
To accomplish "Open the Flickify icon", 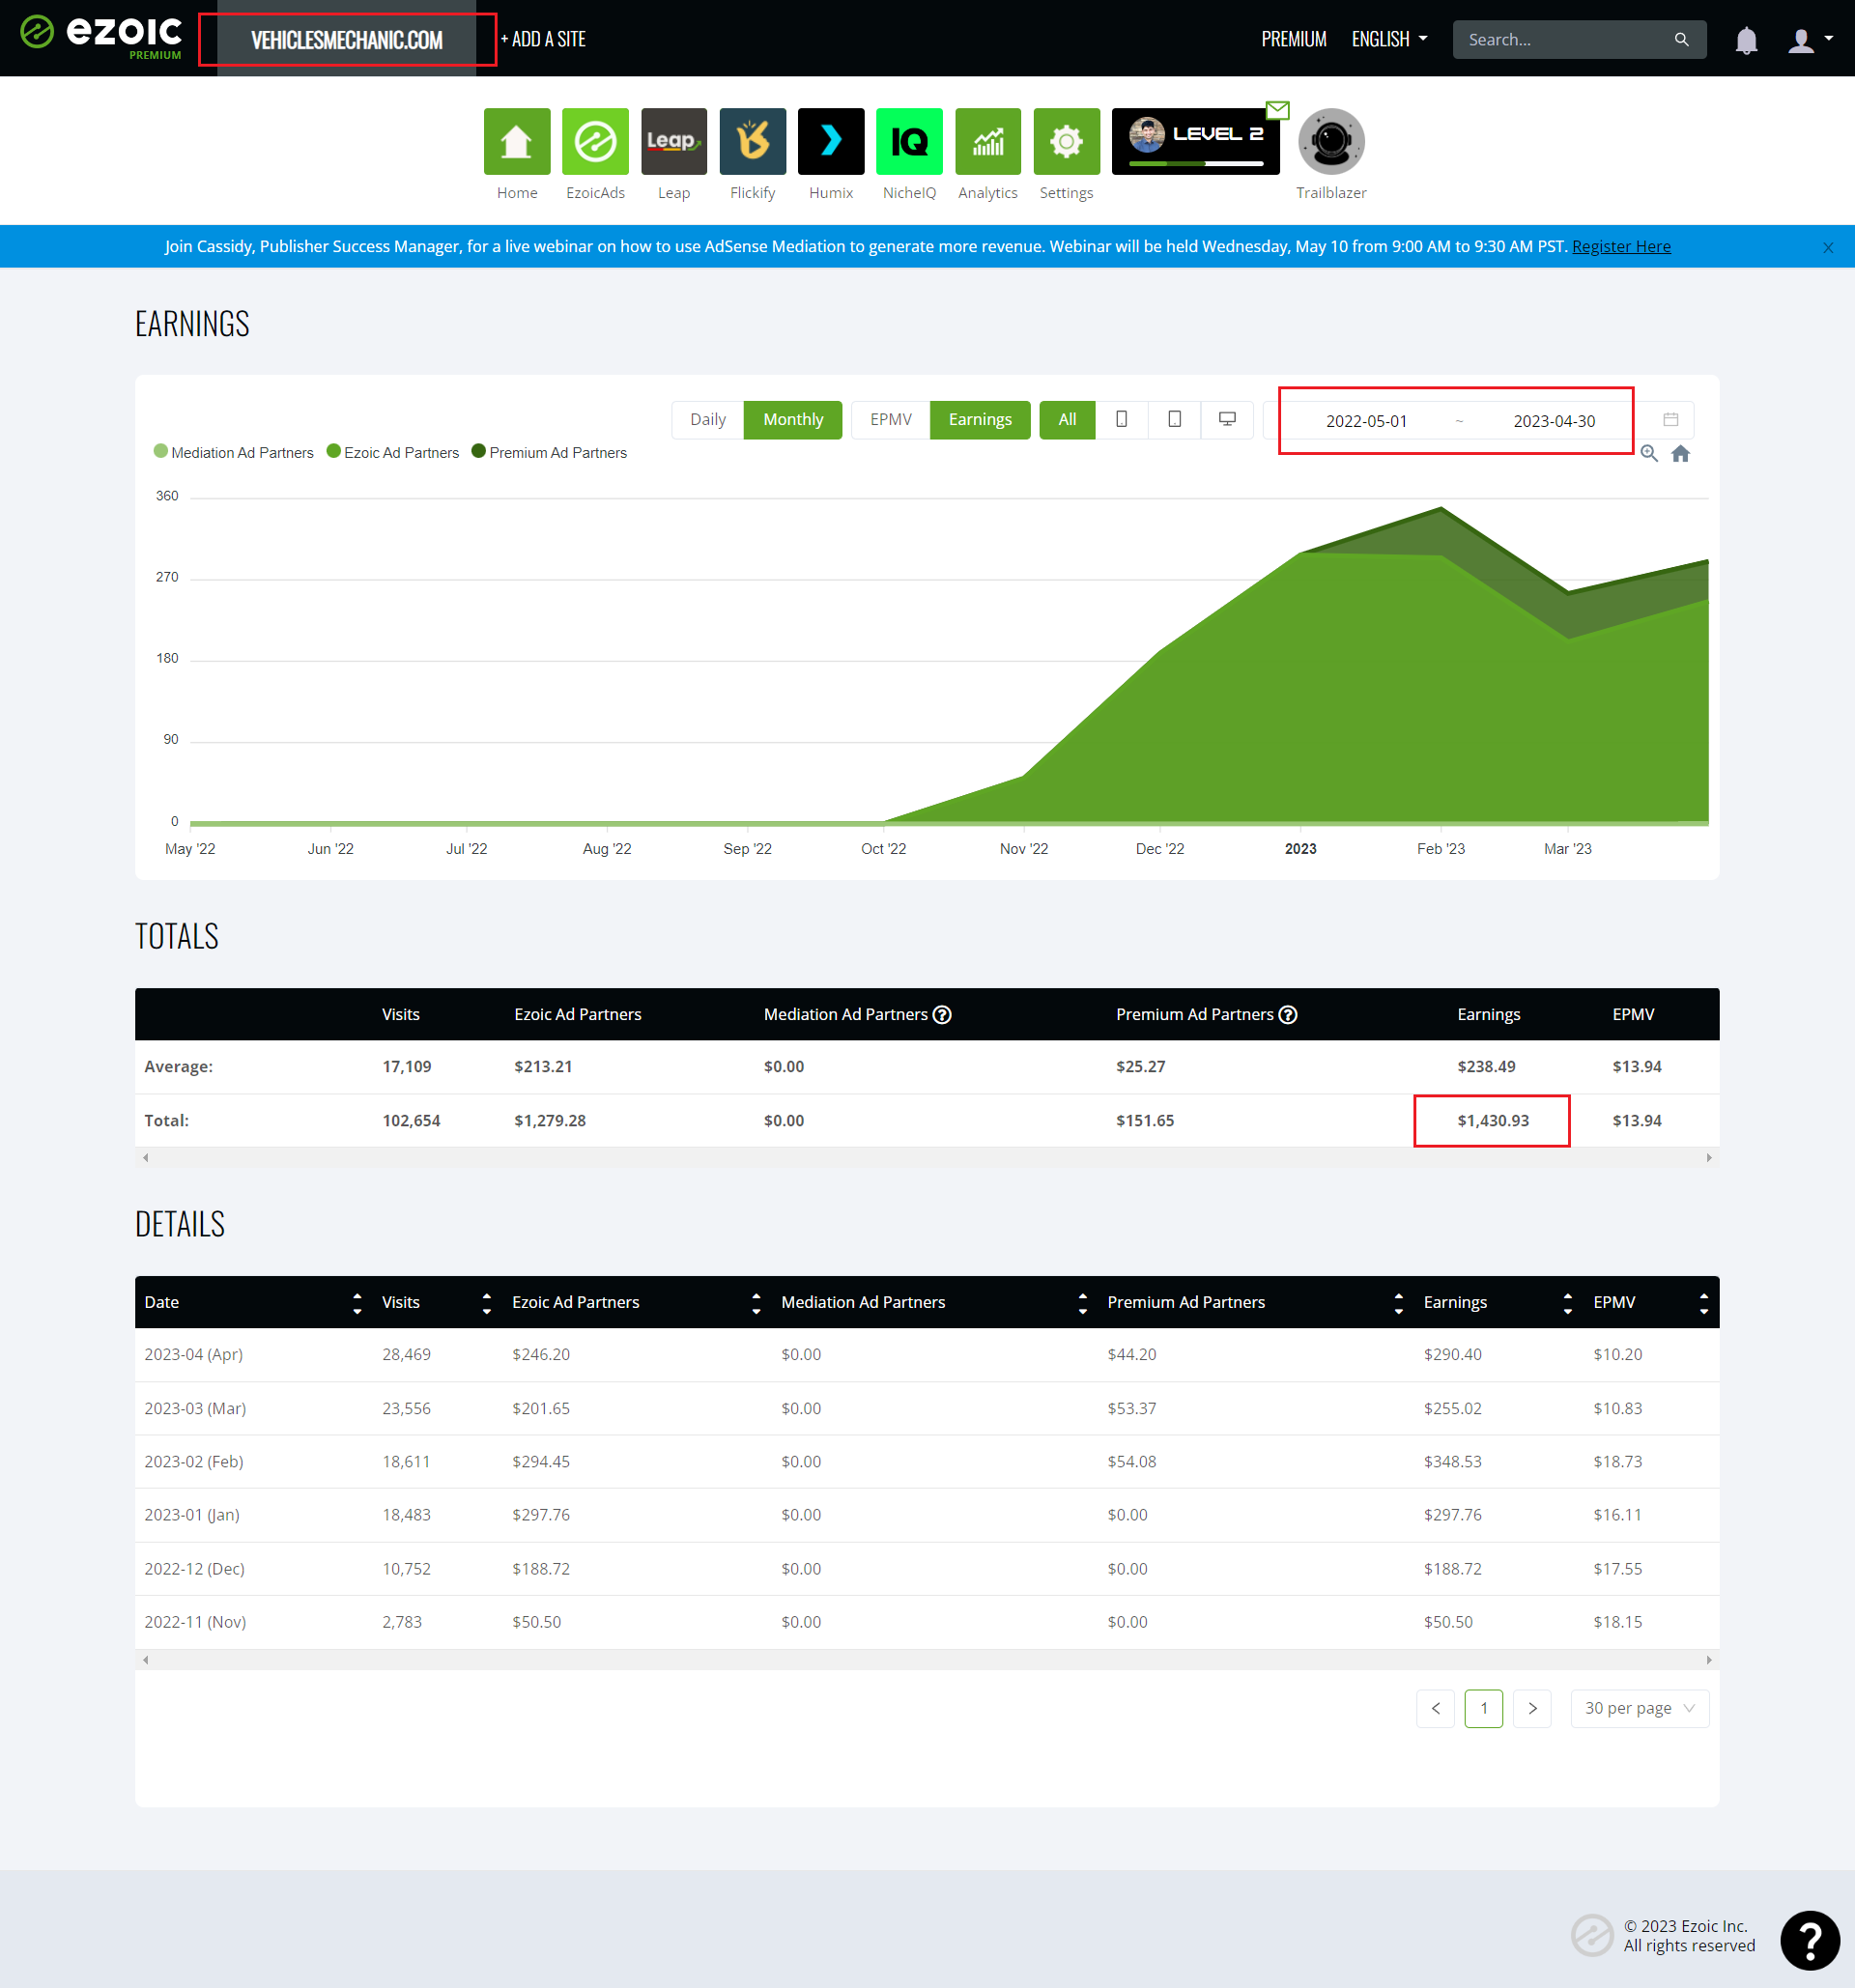I will click(x=752, y=141).
